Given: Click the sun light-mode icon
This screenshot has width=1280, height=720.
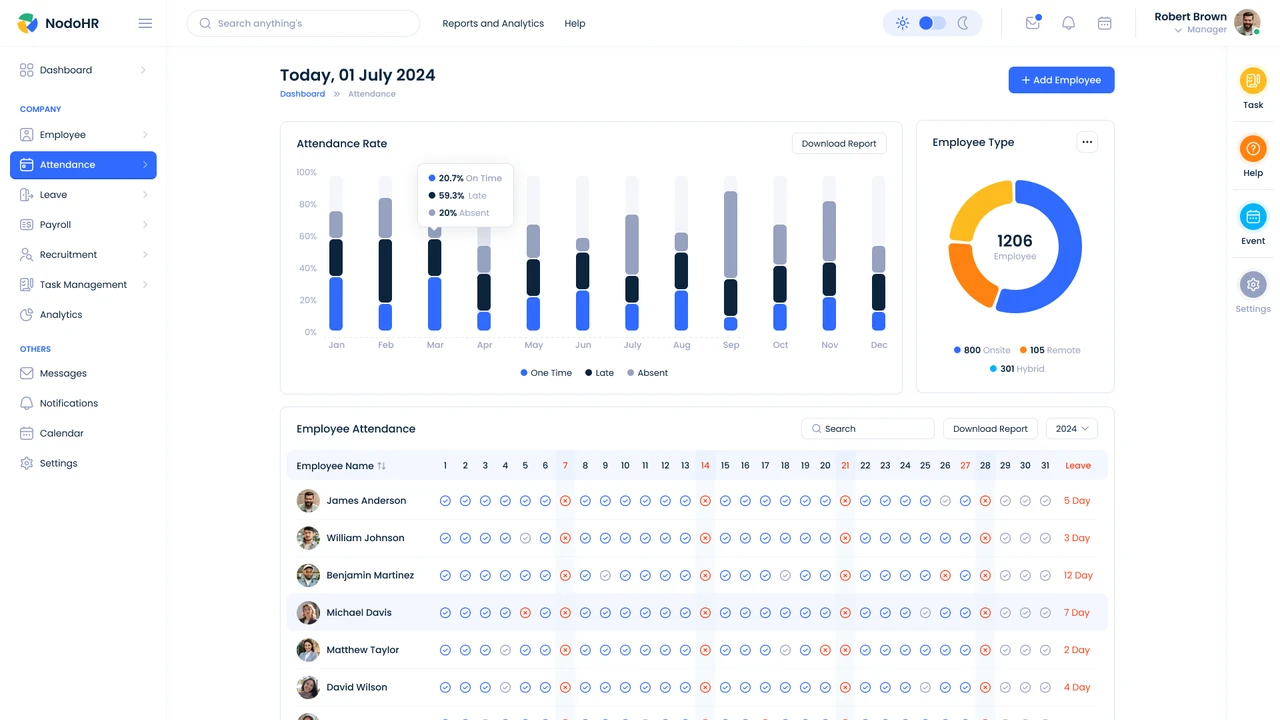Looking at the screenshot, I should (902, 23).
